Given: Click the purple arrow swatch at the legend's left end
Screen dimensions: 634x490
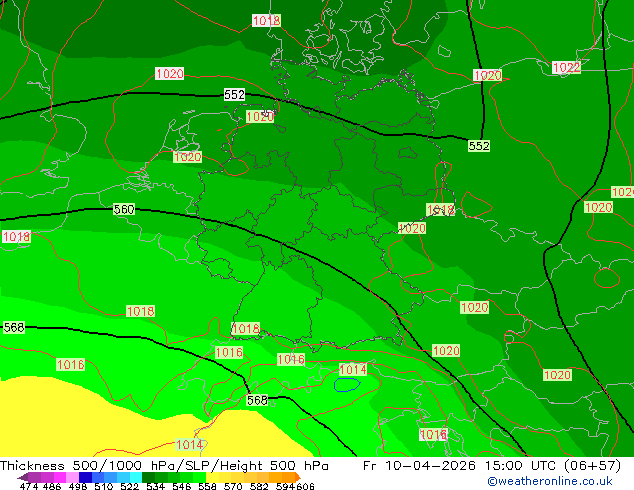Looking at the screenshot, I should 23,477.
